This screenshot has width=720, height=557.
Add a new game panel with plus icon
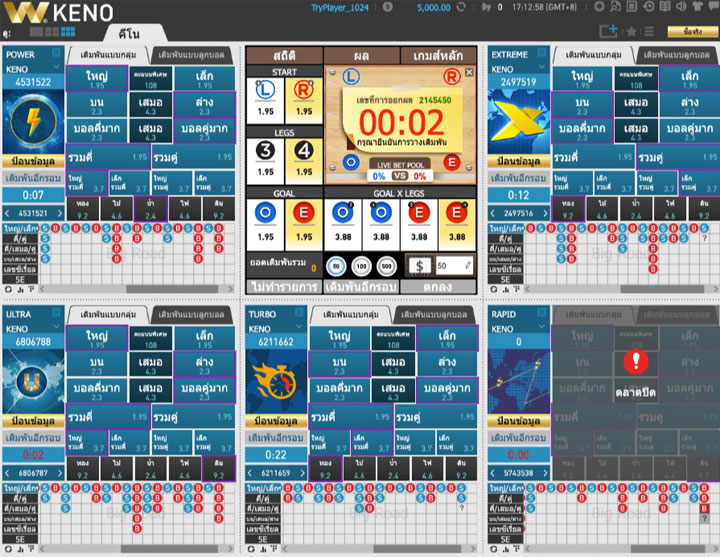click(608, 31)
